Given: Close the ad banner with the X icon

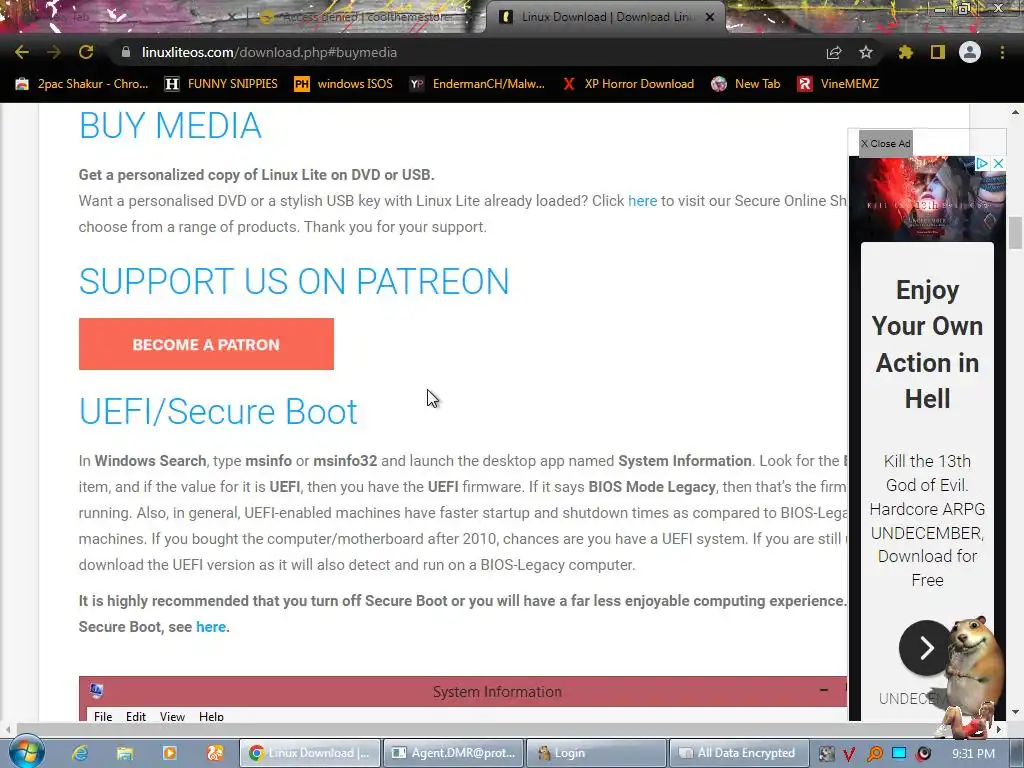Looking at the screenshot, I should (998, 163).
